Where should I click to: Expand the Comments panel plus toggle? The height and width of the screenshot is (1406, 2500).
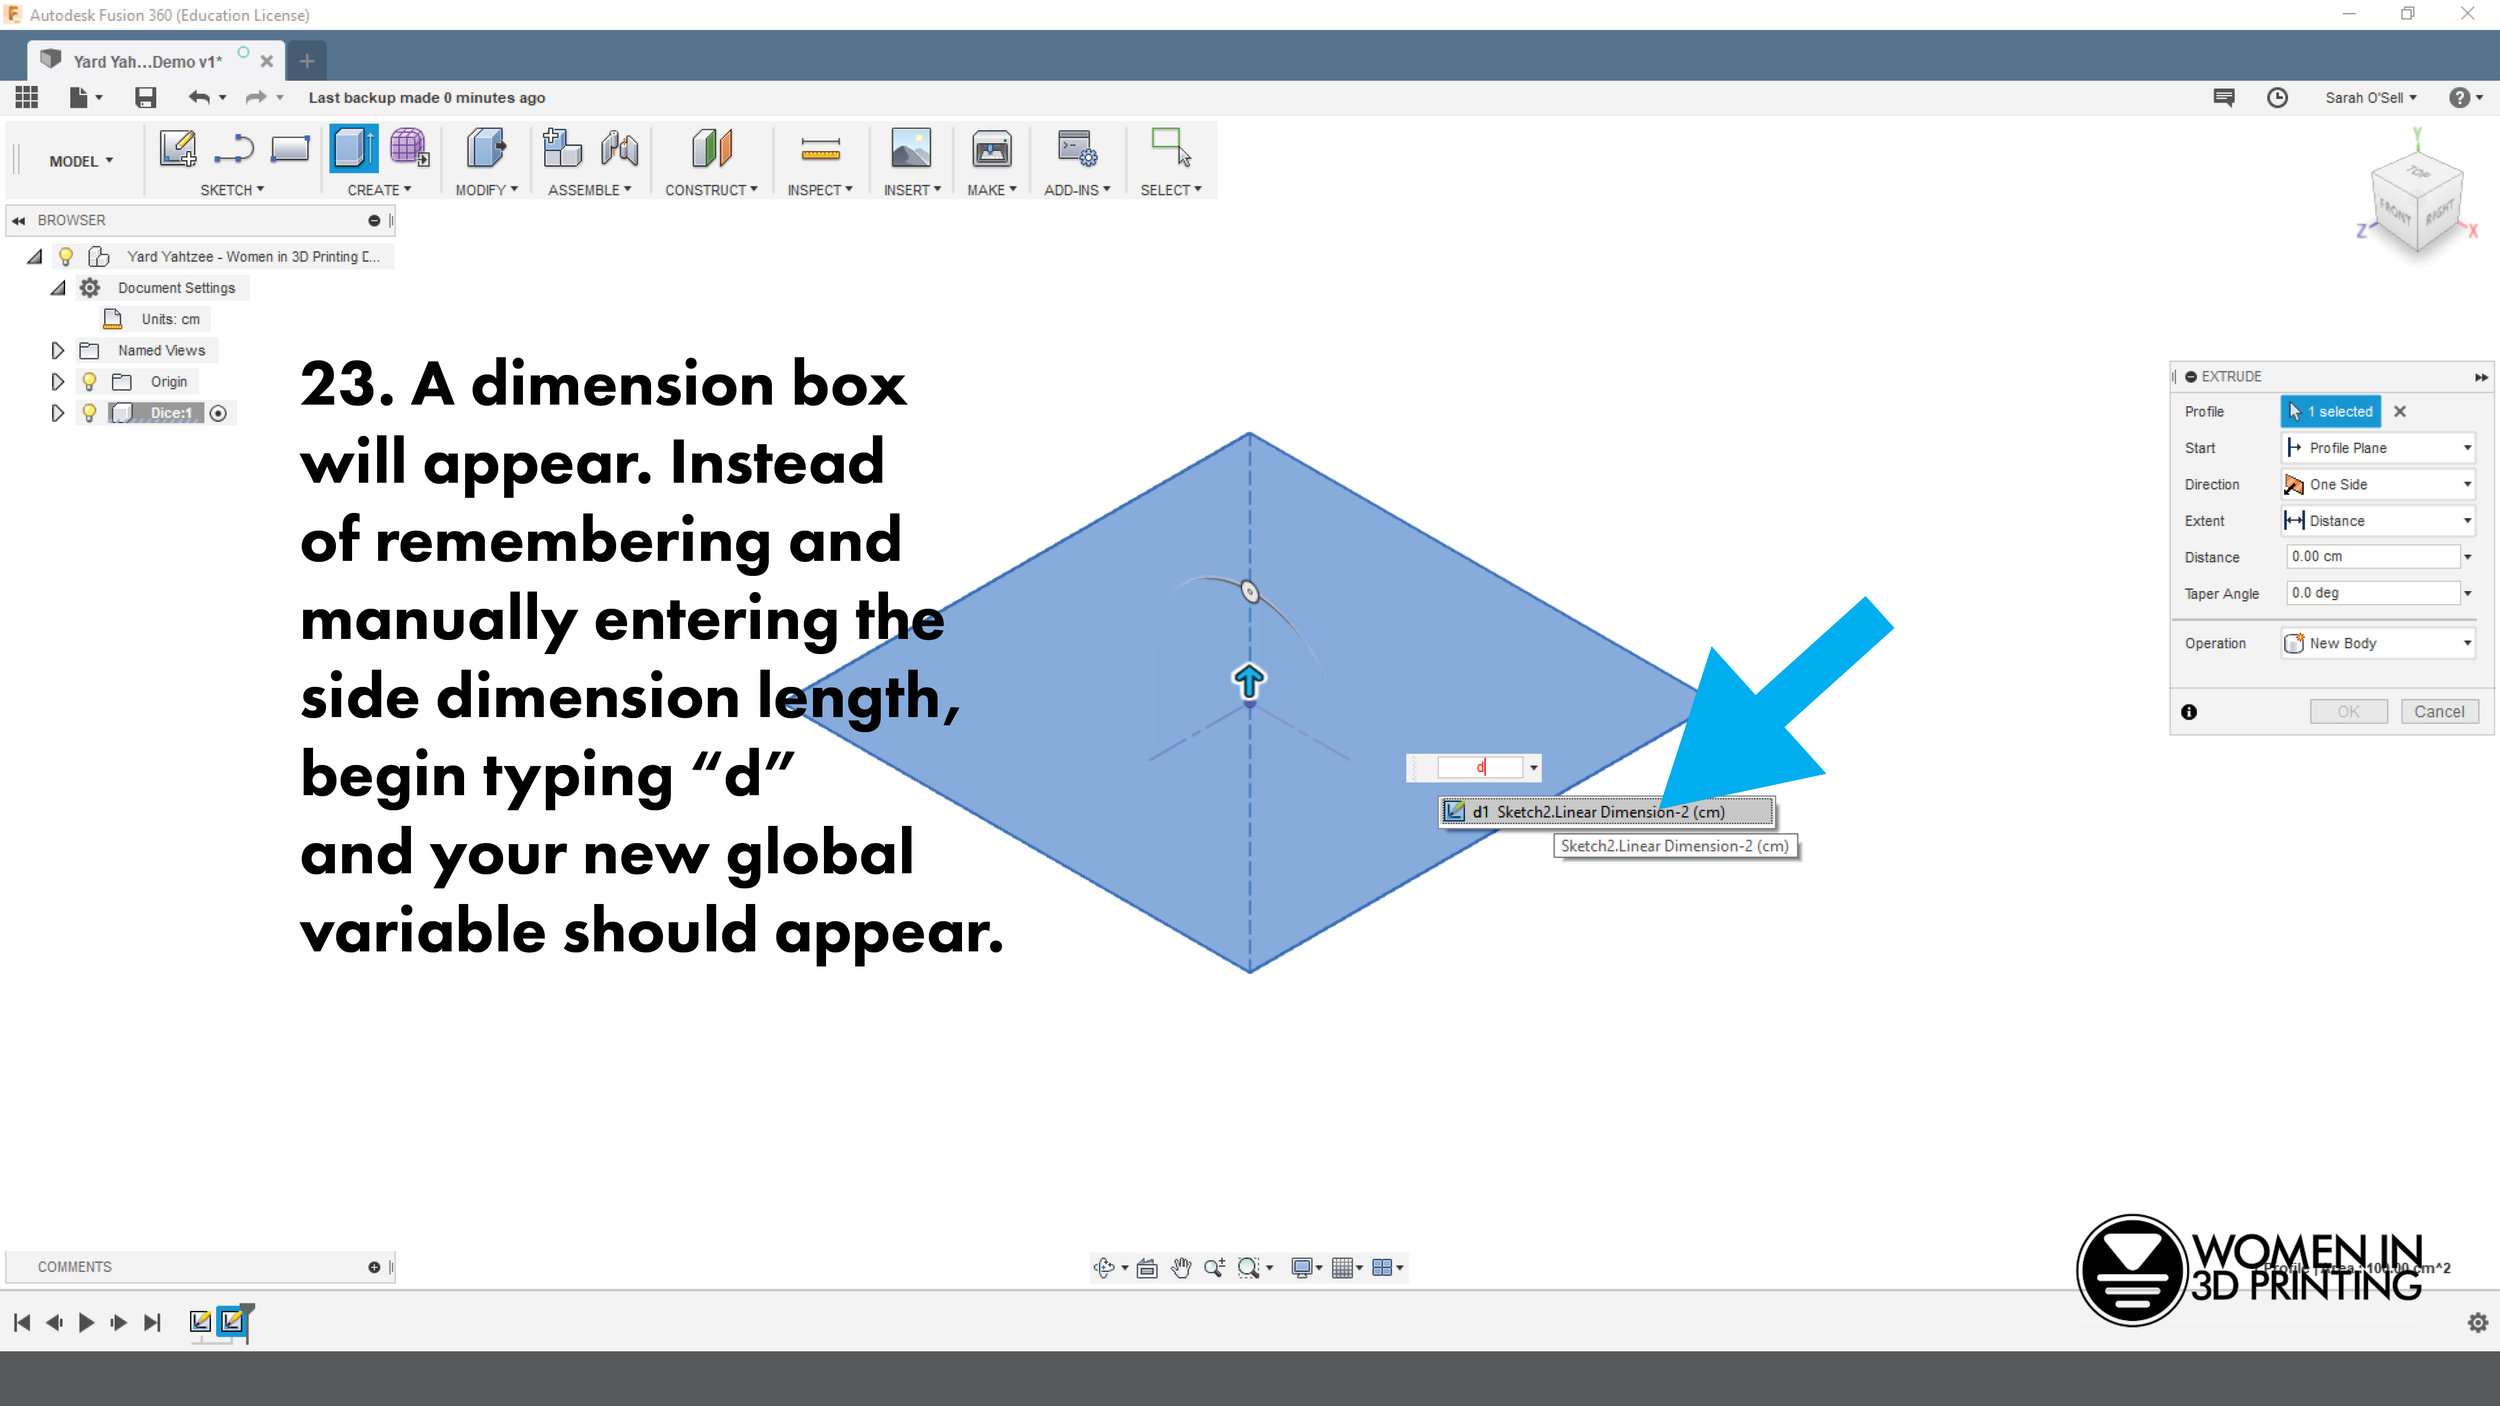pos(374,1267)
